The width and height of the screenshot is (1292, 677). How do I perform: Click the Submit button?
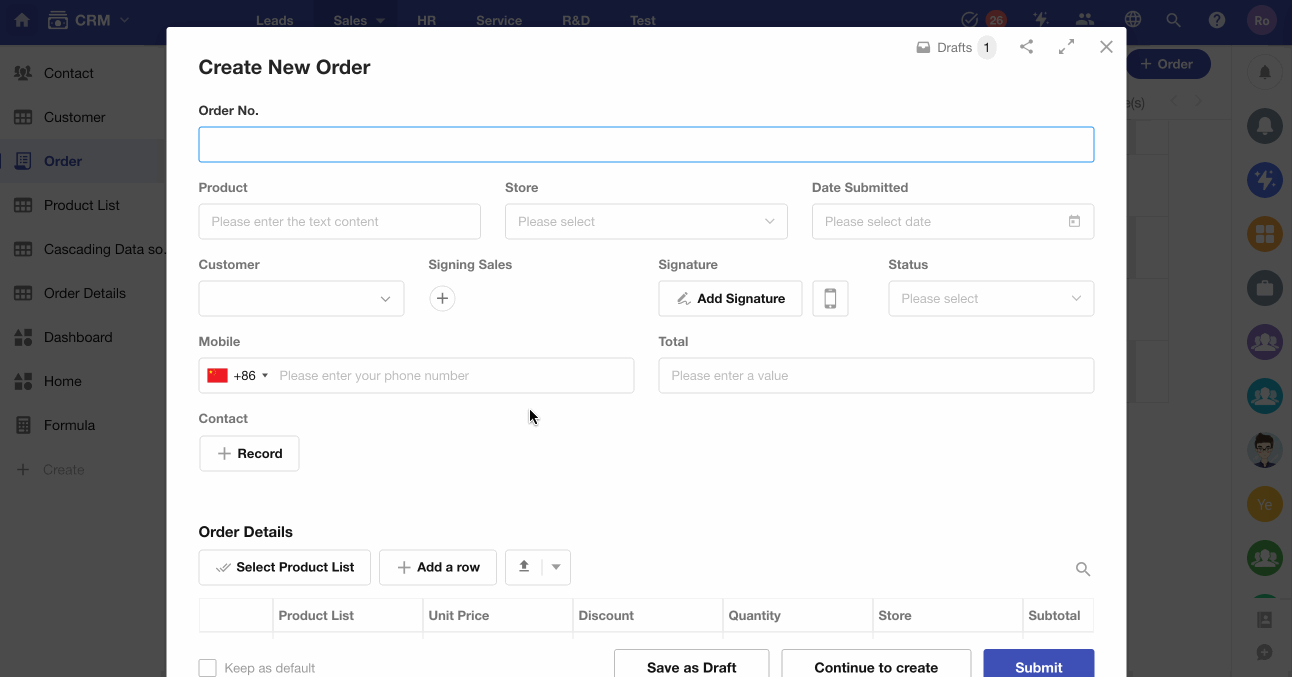pyautogui.click(x=1038, y=666)
